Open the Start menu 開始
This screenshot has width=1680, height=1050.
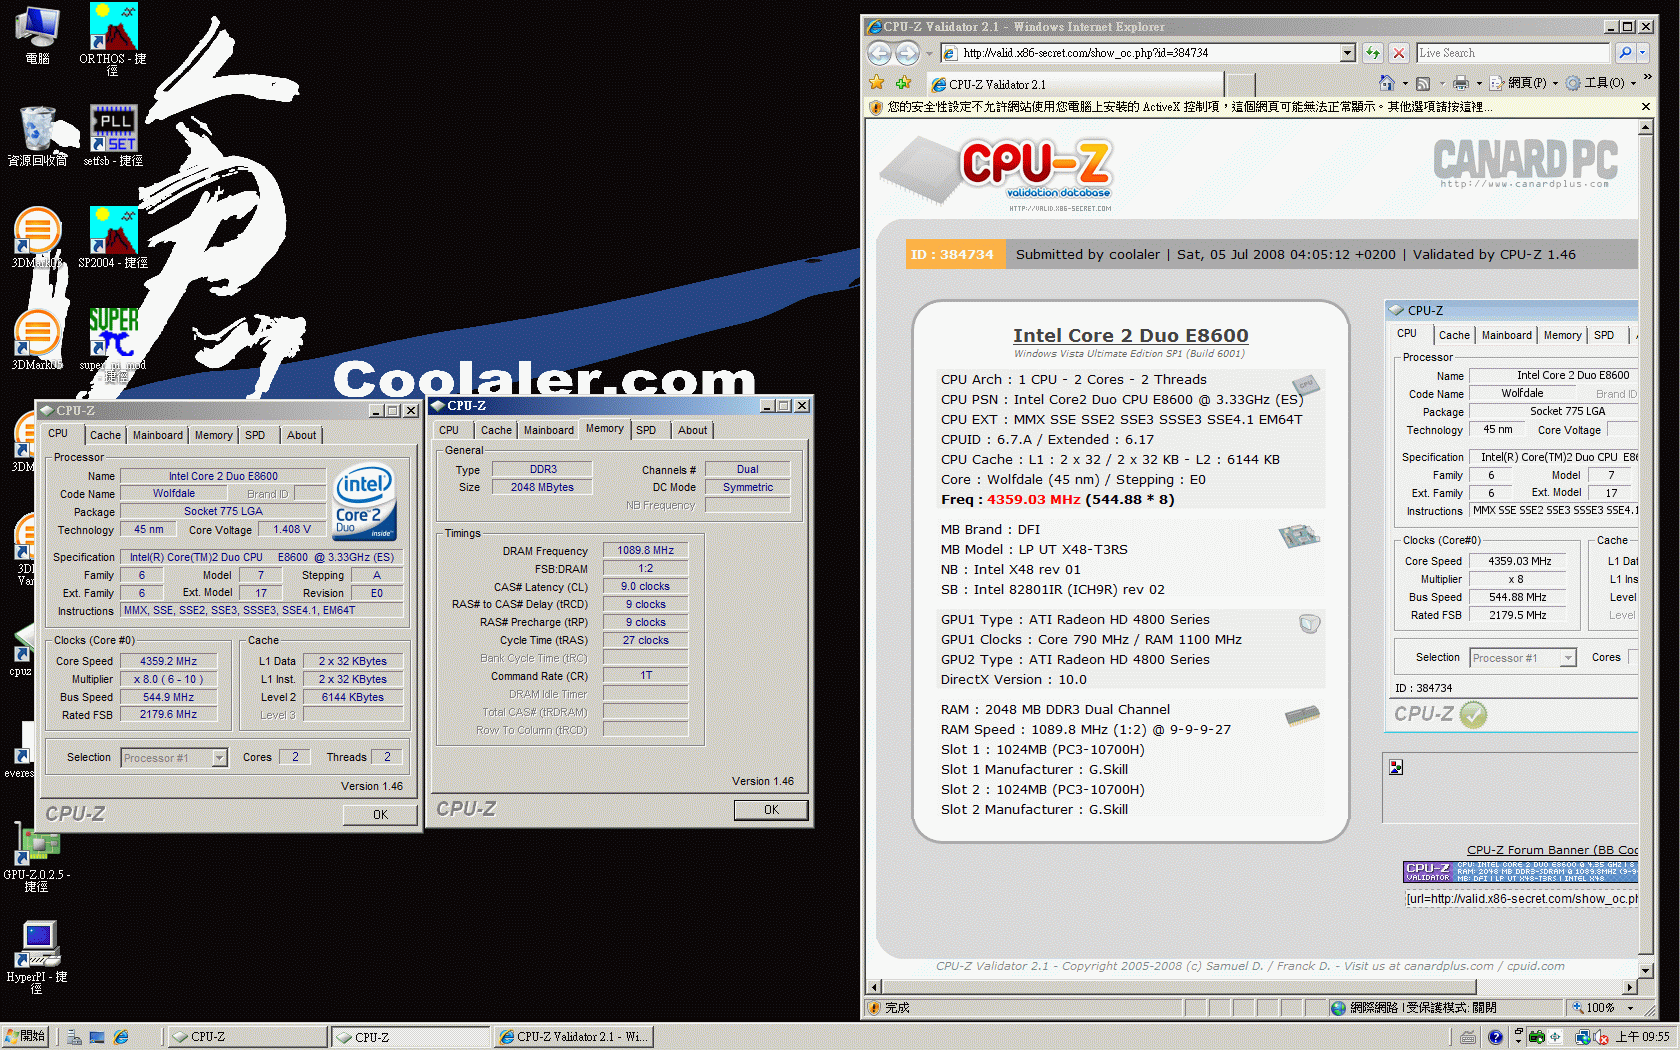(x=25, y=1037)
